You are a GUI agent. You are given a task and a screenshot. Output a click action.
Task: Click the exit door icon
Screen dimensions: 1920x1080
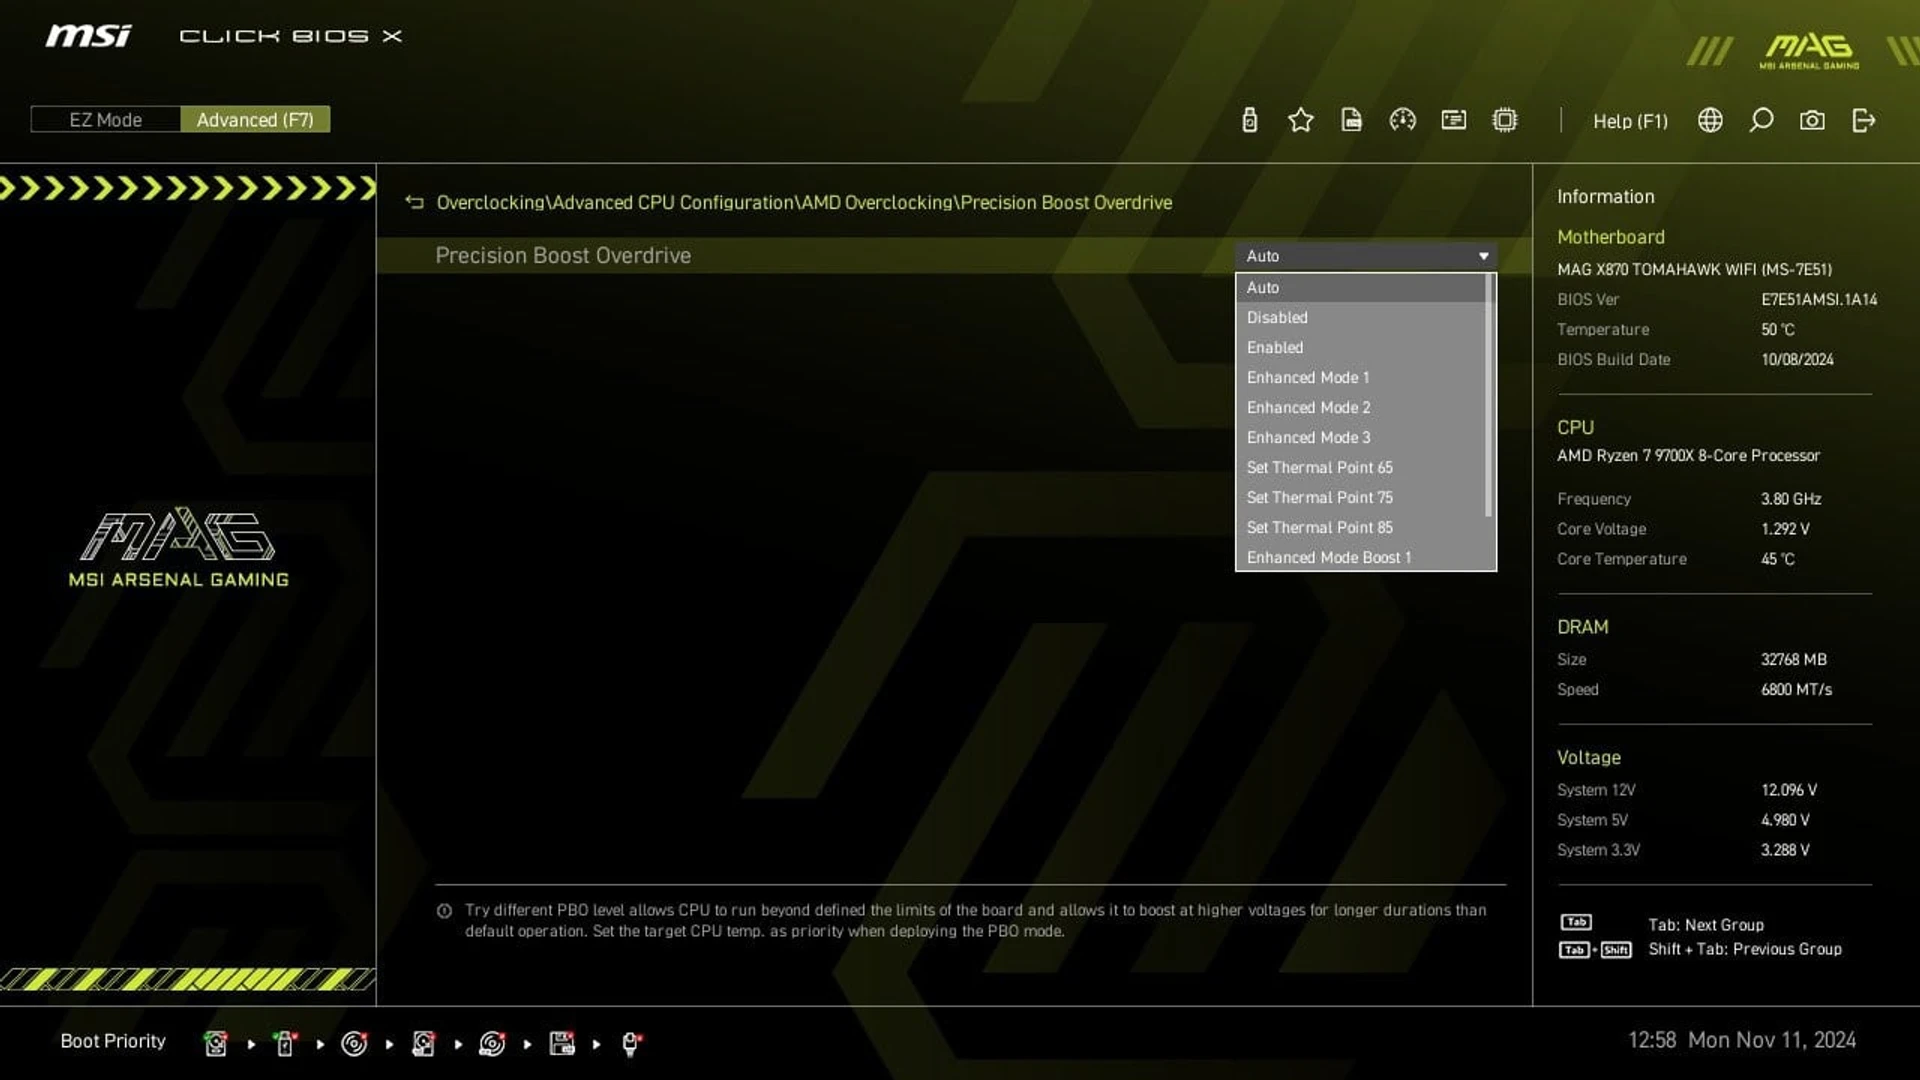tap(1863, 120)
